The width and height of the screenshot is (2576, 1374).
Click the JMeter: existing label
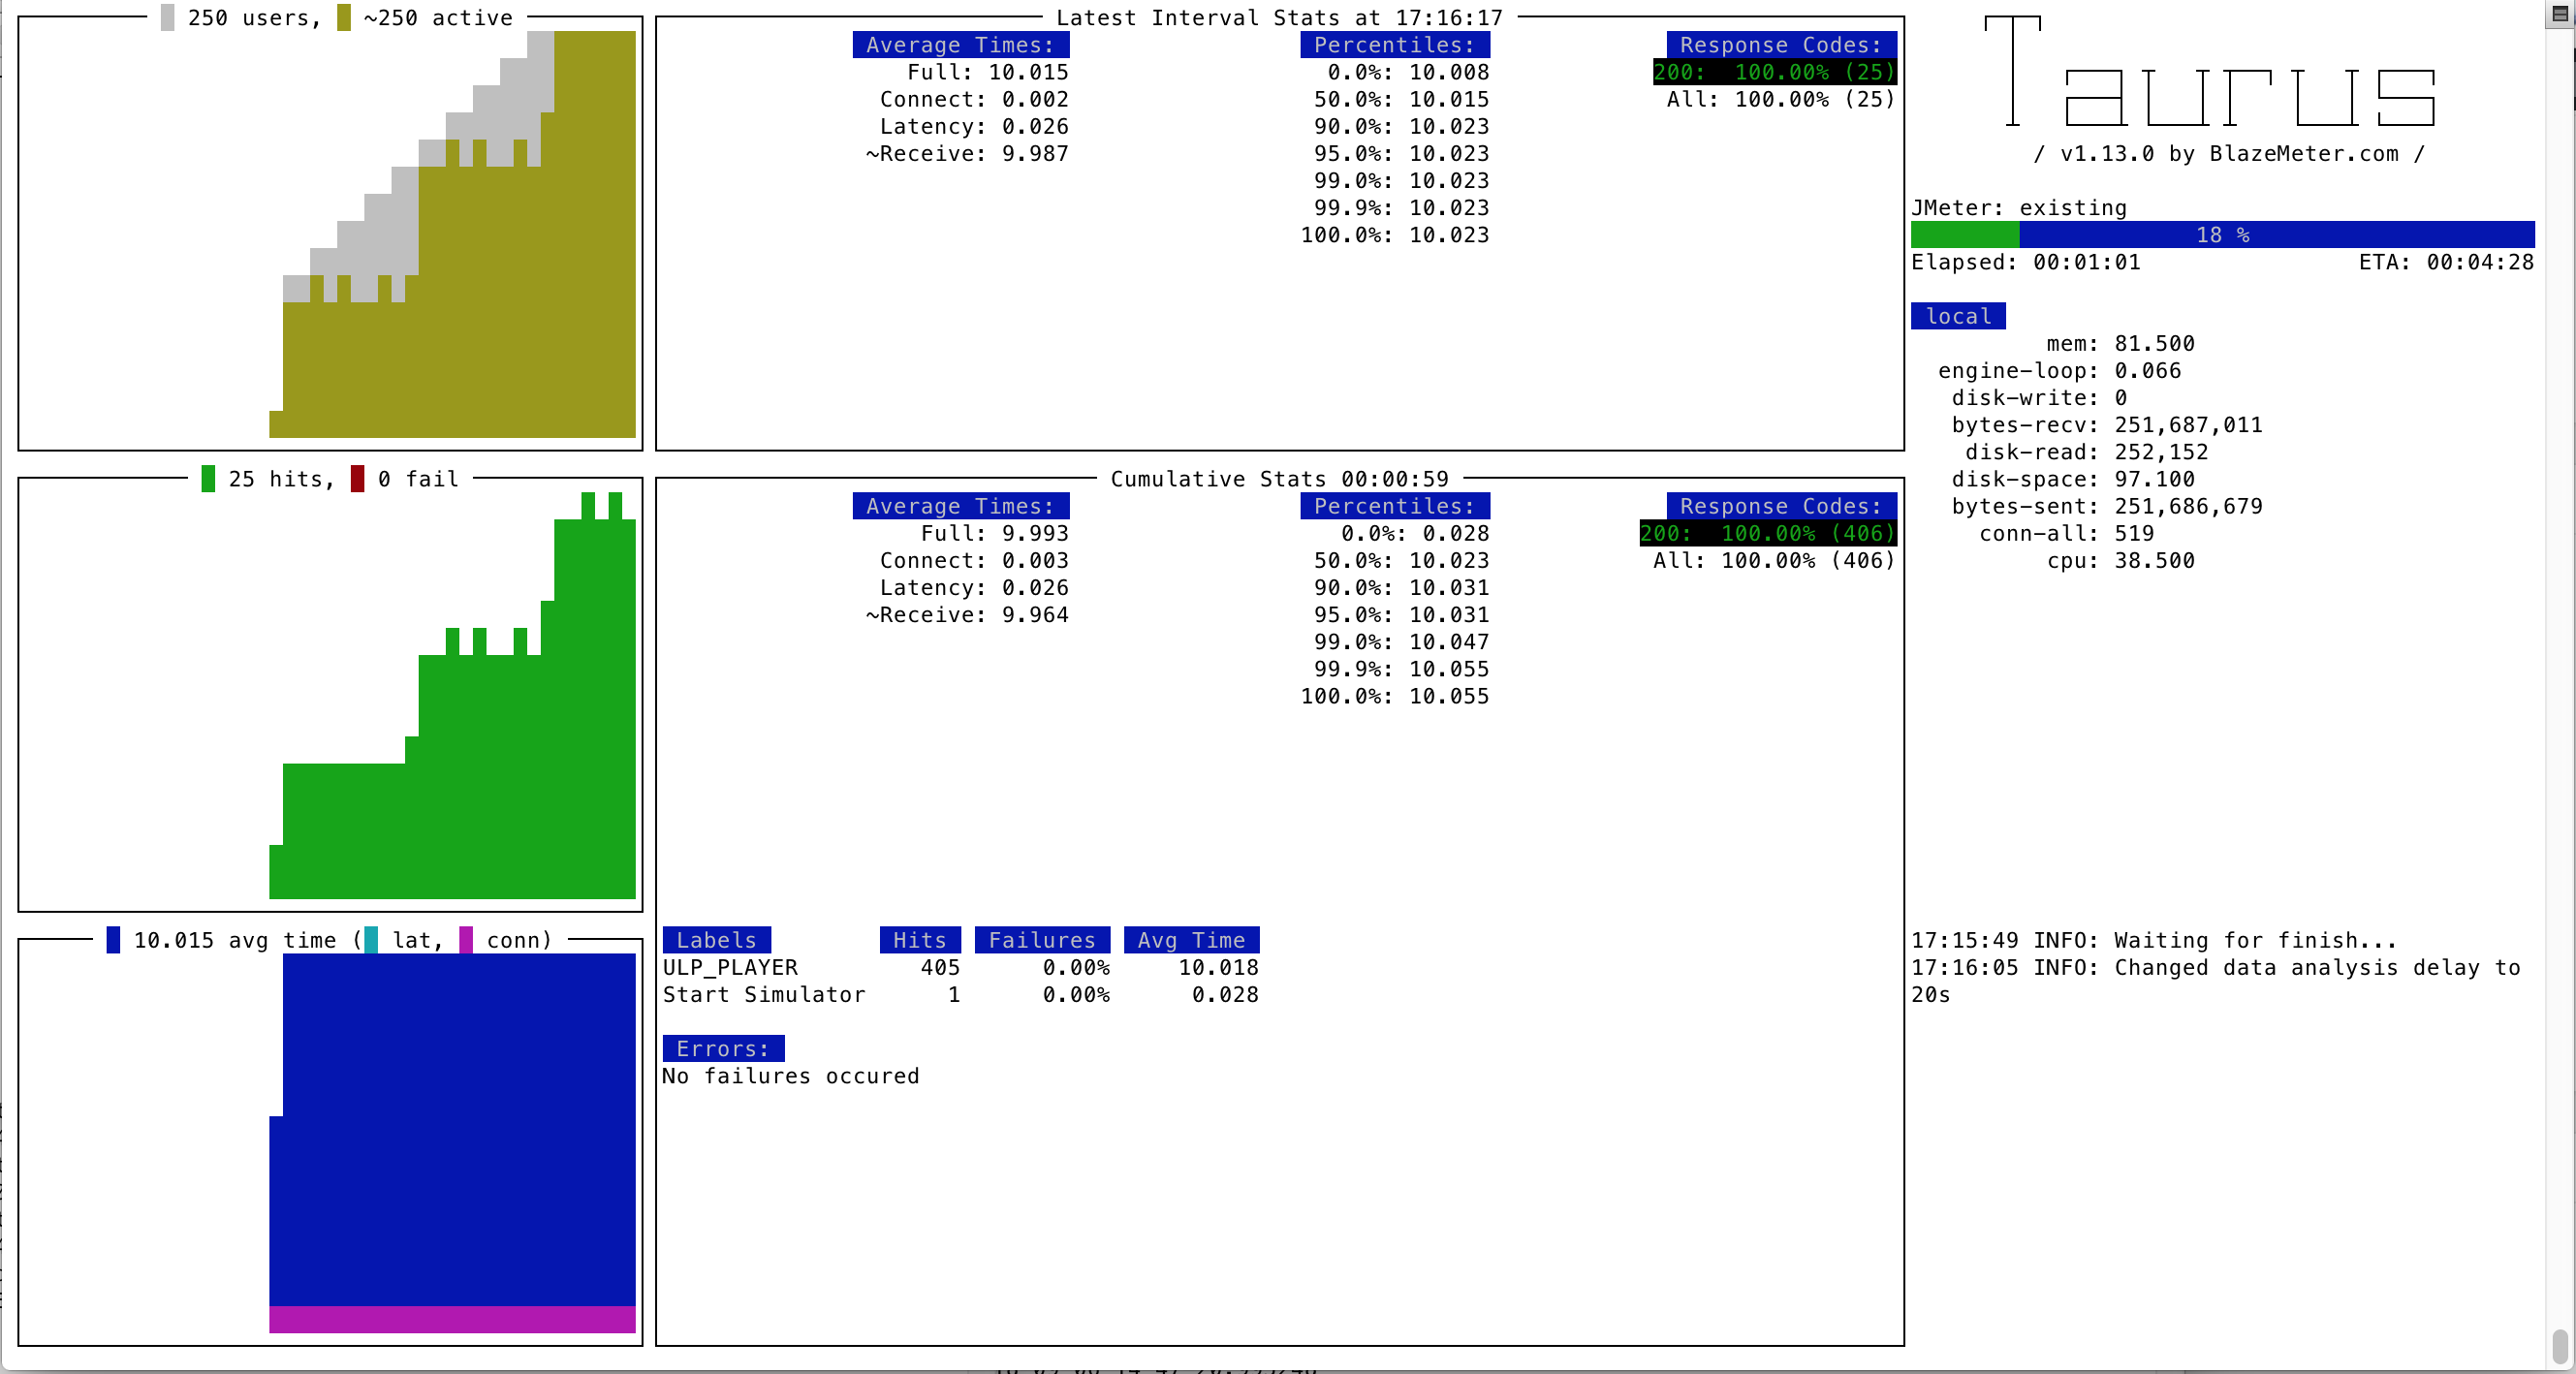(2019, 208)
